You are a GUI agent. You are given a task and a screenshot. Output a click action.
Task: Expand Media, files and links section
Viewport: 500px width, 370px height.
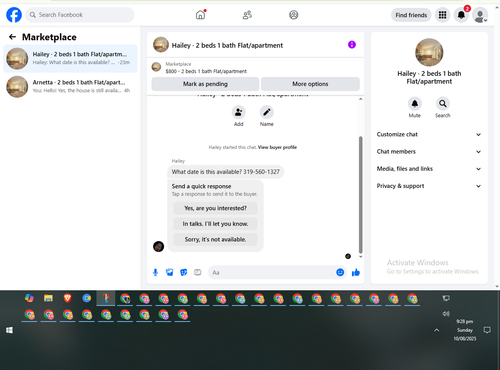(x=429, y=169)
